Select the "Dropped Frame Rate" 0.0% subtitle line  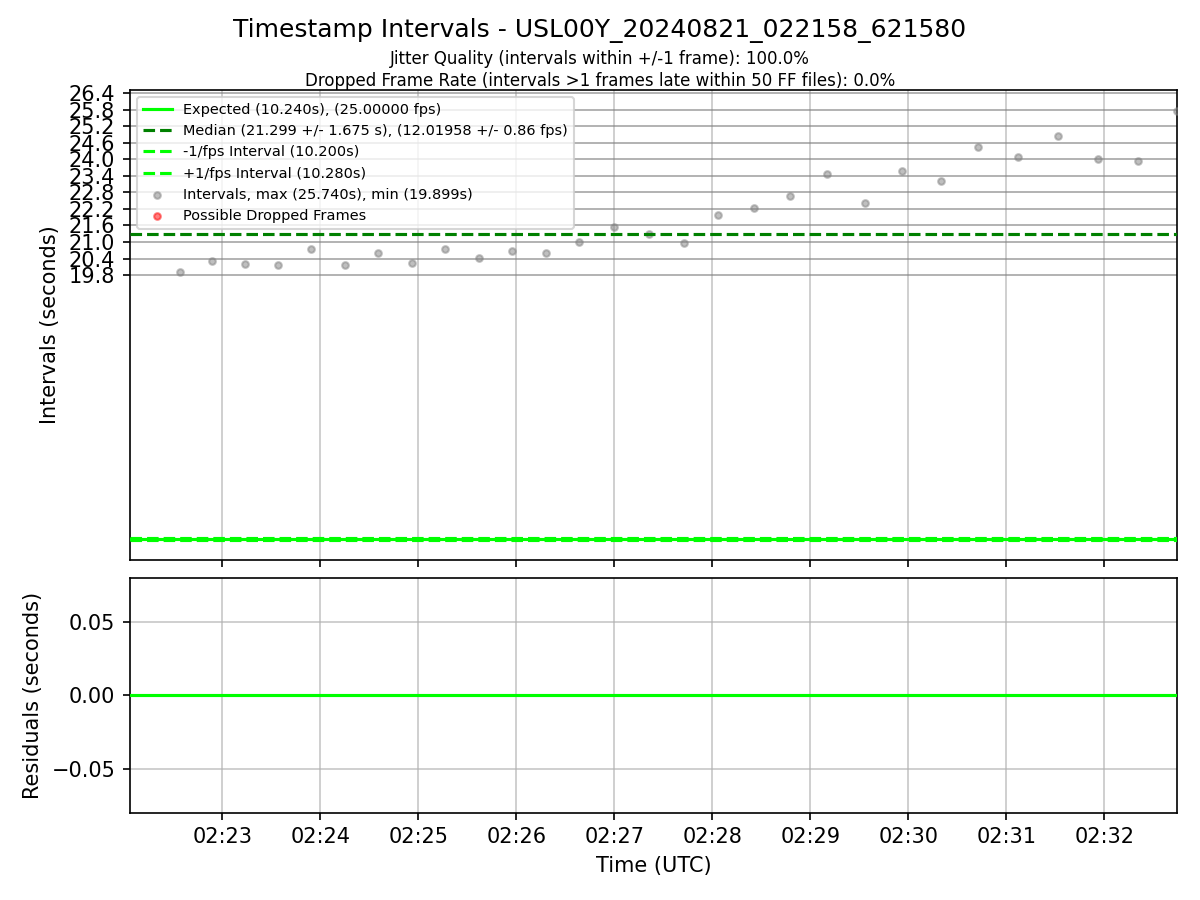(599, 80)
